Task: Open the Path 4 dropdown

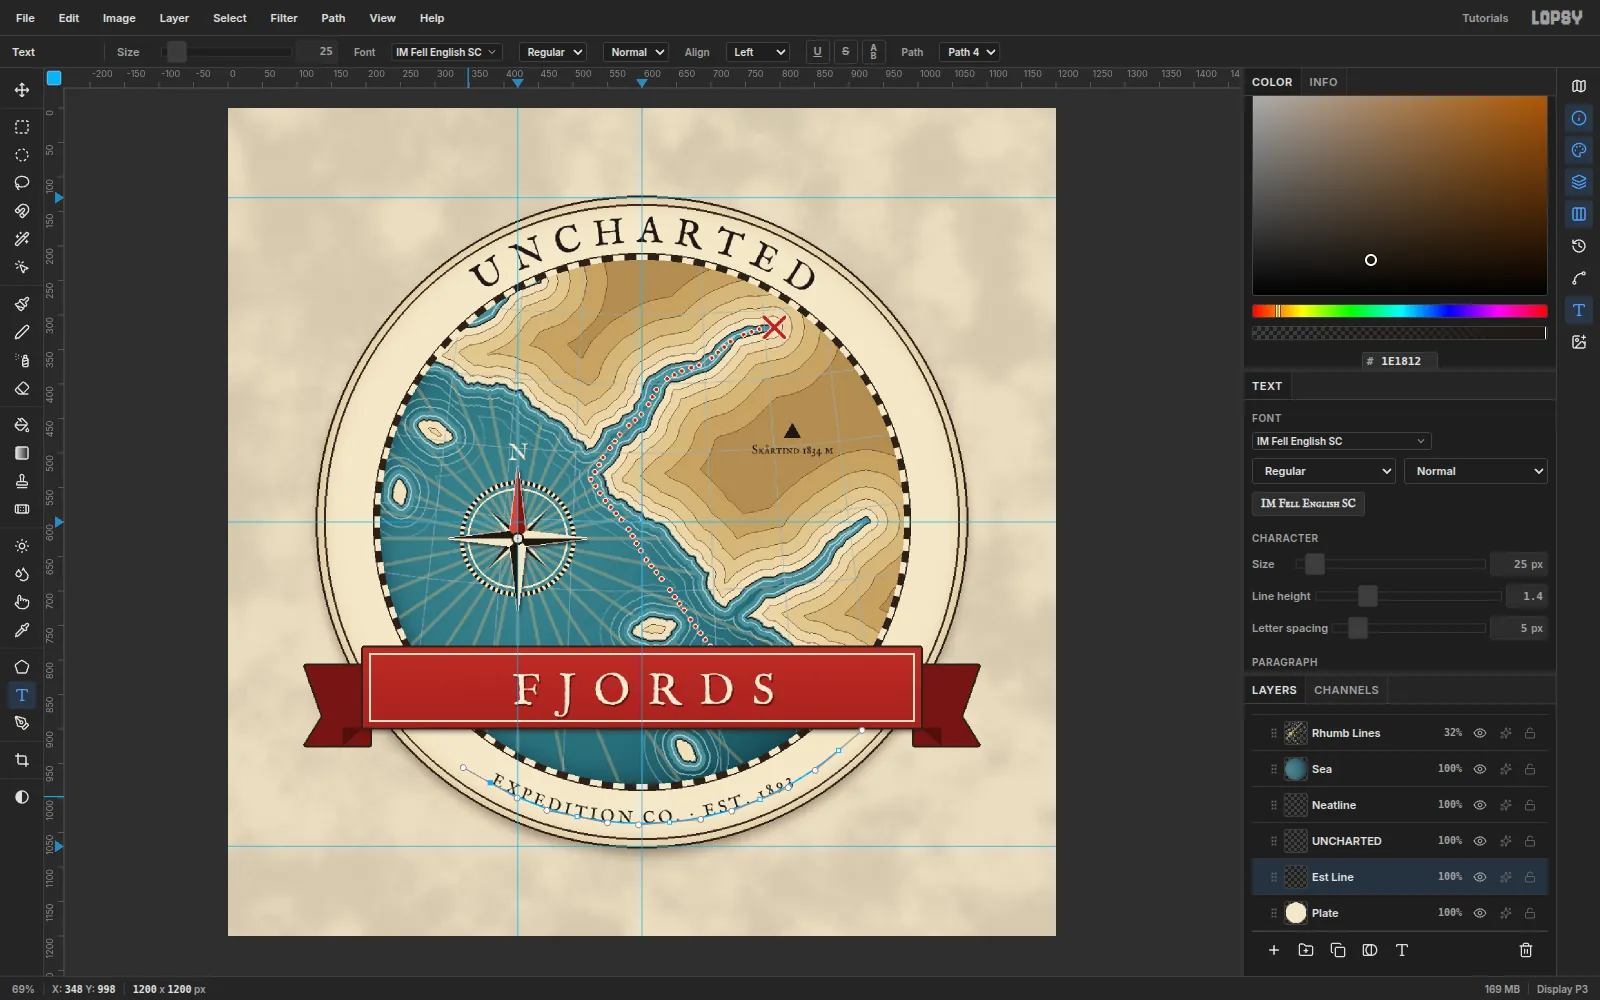Action: (x=969, y=52)
